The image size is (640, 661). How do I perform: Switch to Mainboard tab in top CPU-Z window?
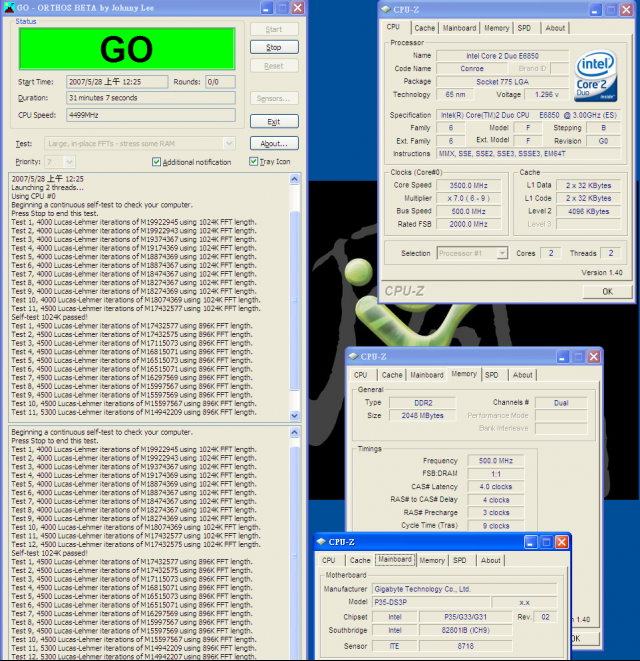(x=459, y=28)
